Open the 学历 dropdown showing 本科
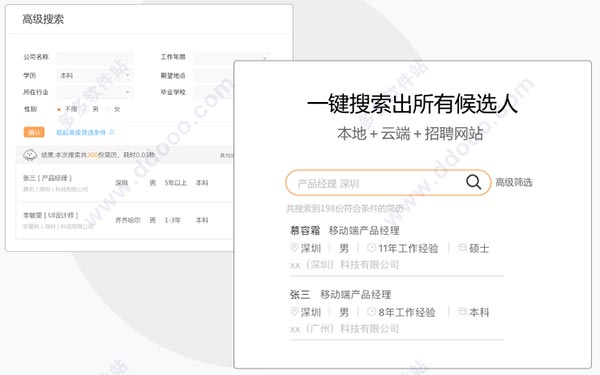The height and width of the screenshot is (375, 600). coord(95,75)
